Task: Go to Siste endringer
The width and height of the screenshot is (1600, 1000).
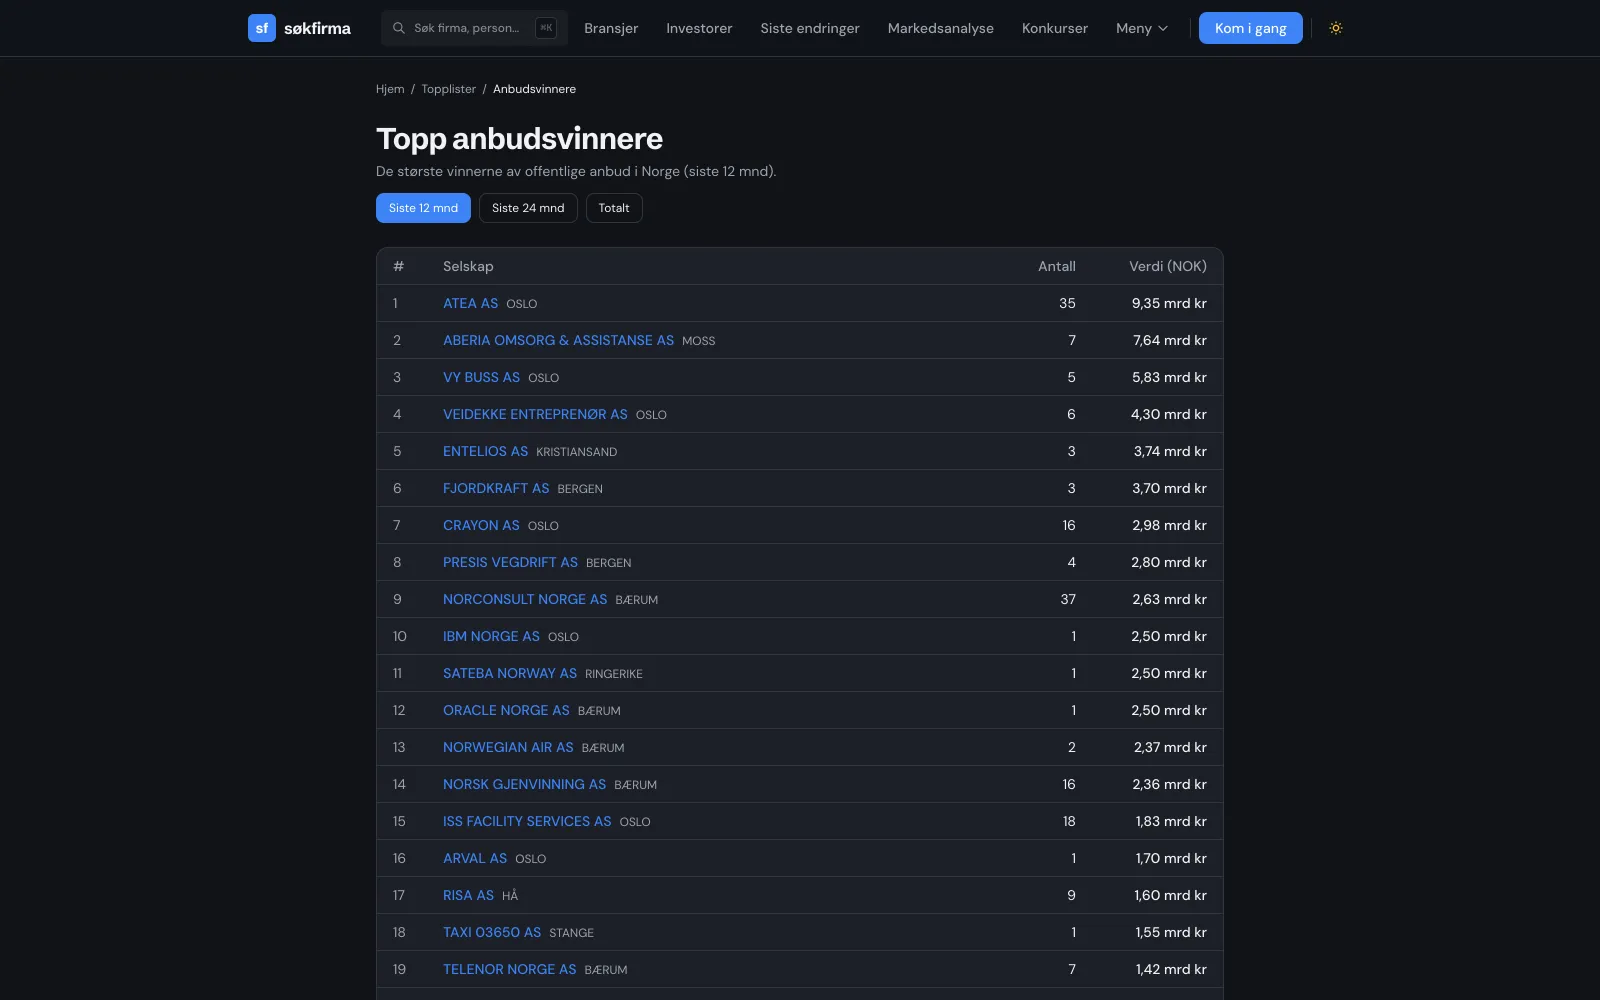Action: pos(810,28)
